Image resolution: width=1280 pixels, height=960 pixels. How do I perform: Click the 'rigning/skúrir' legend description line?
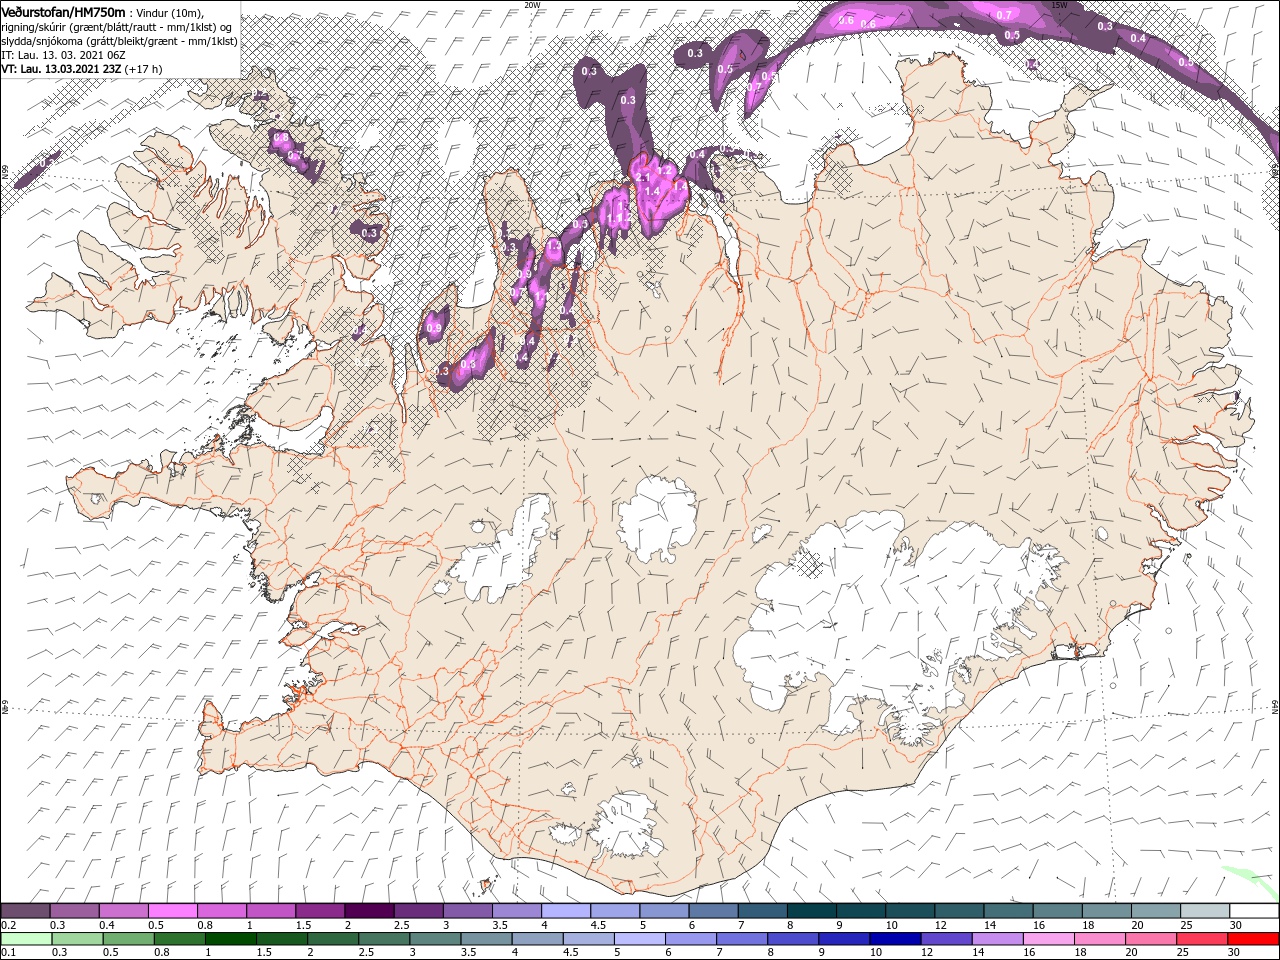coord(115,27)
